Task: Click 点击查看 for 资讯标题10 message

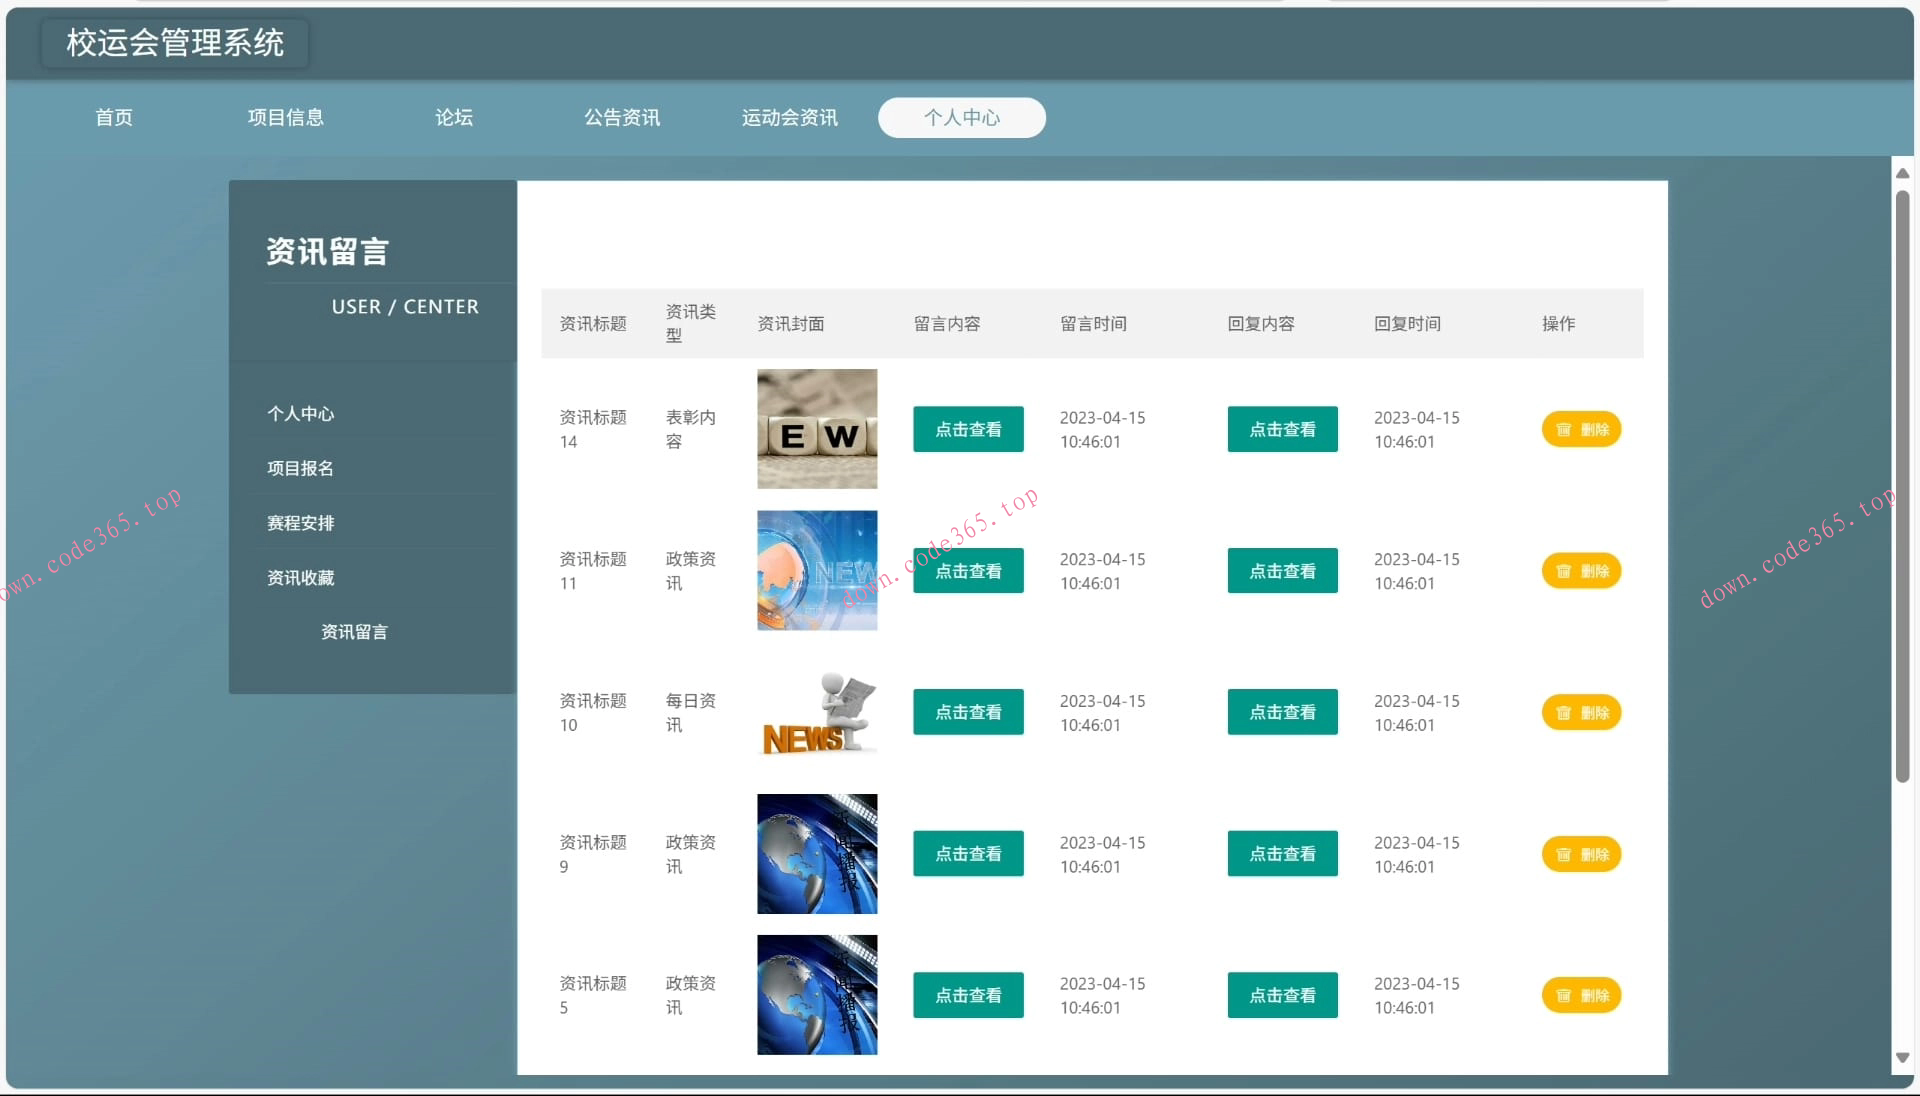Action: click(967, 712)
